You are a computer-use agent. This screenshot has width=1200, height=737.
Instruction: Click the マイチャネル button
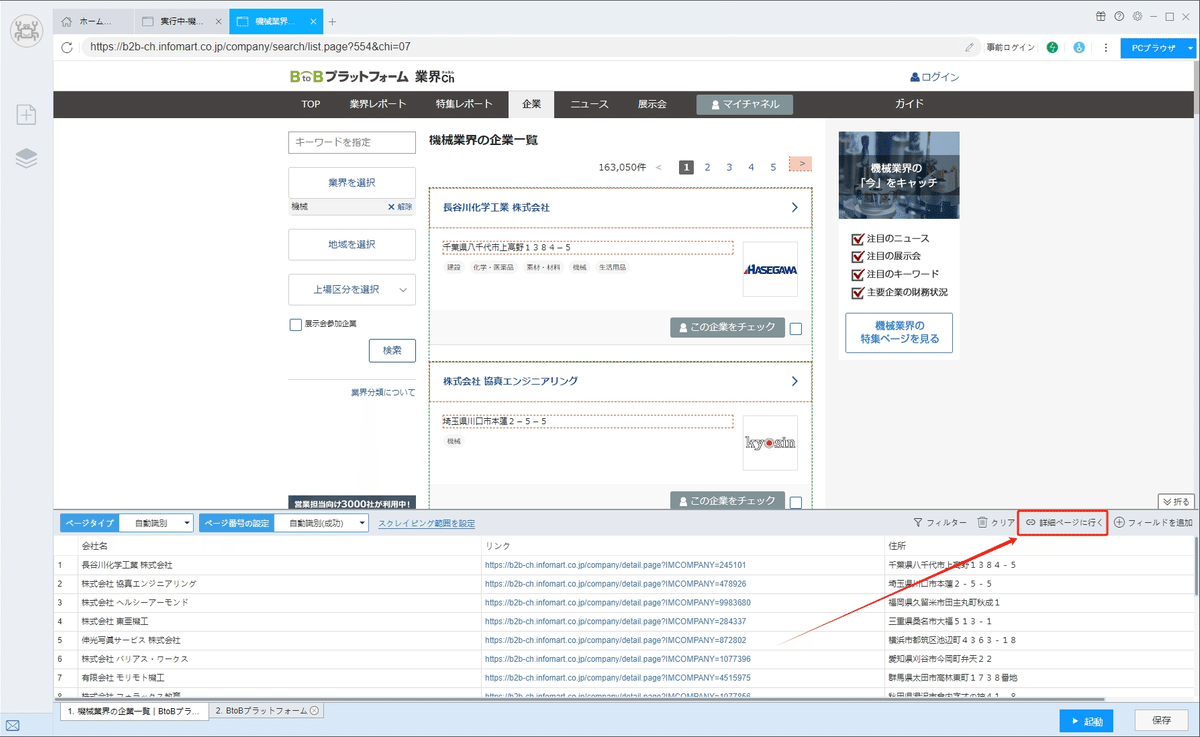pyautogui.click(x=744, y=104)
